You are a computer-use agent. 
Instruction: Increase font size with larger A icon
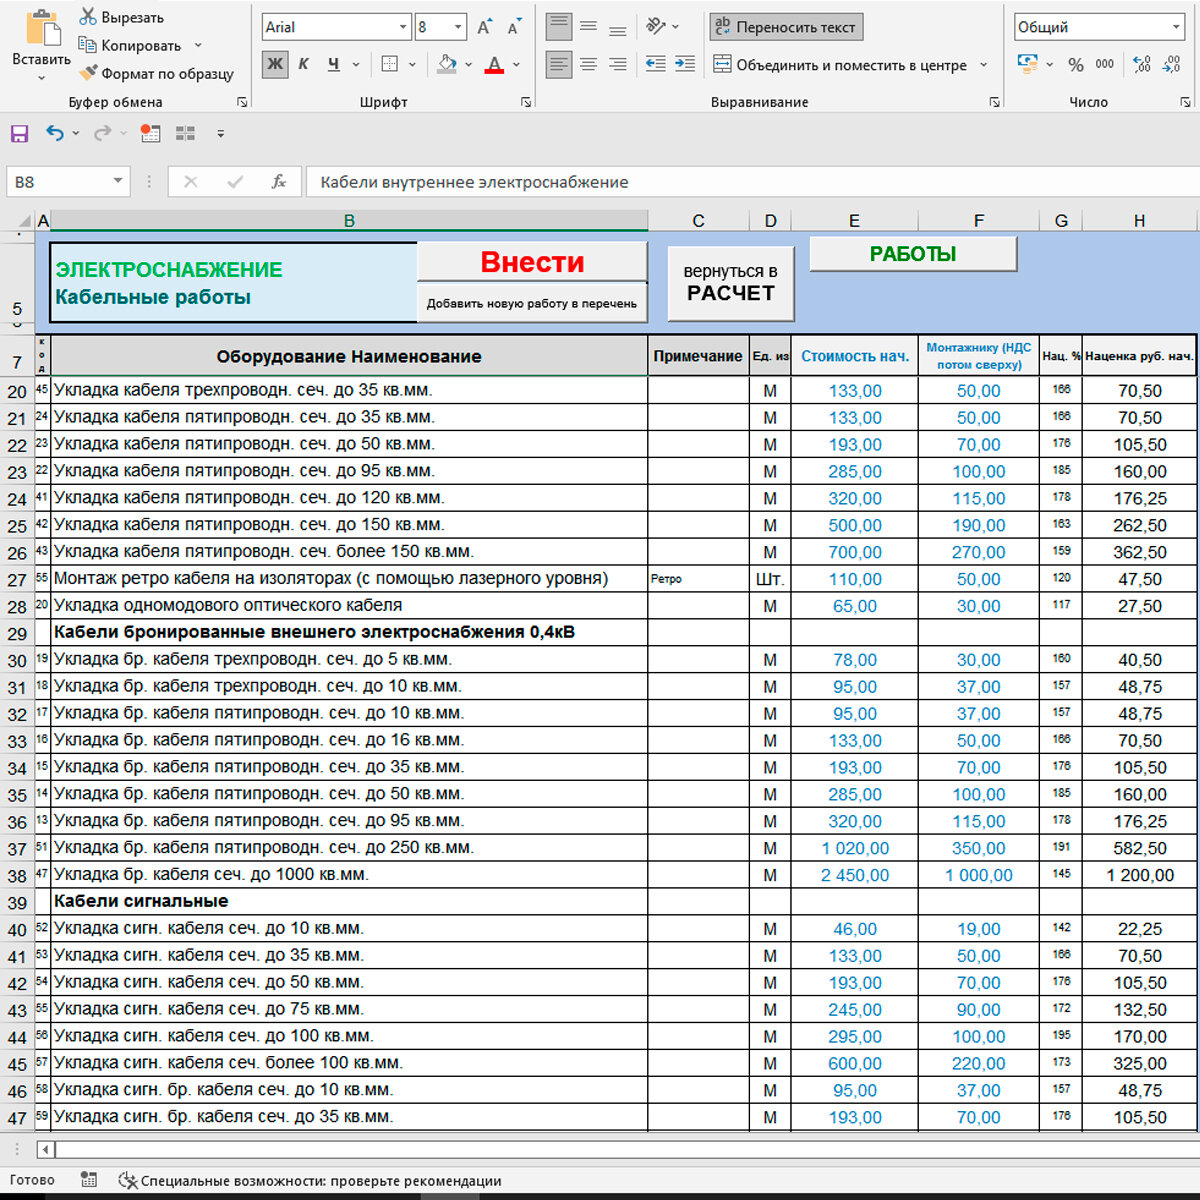tap(484, 27)
